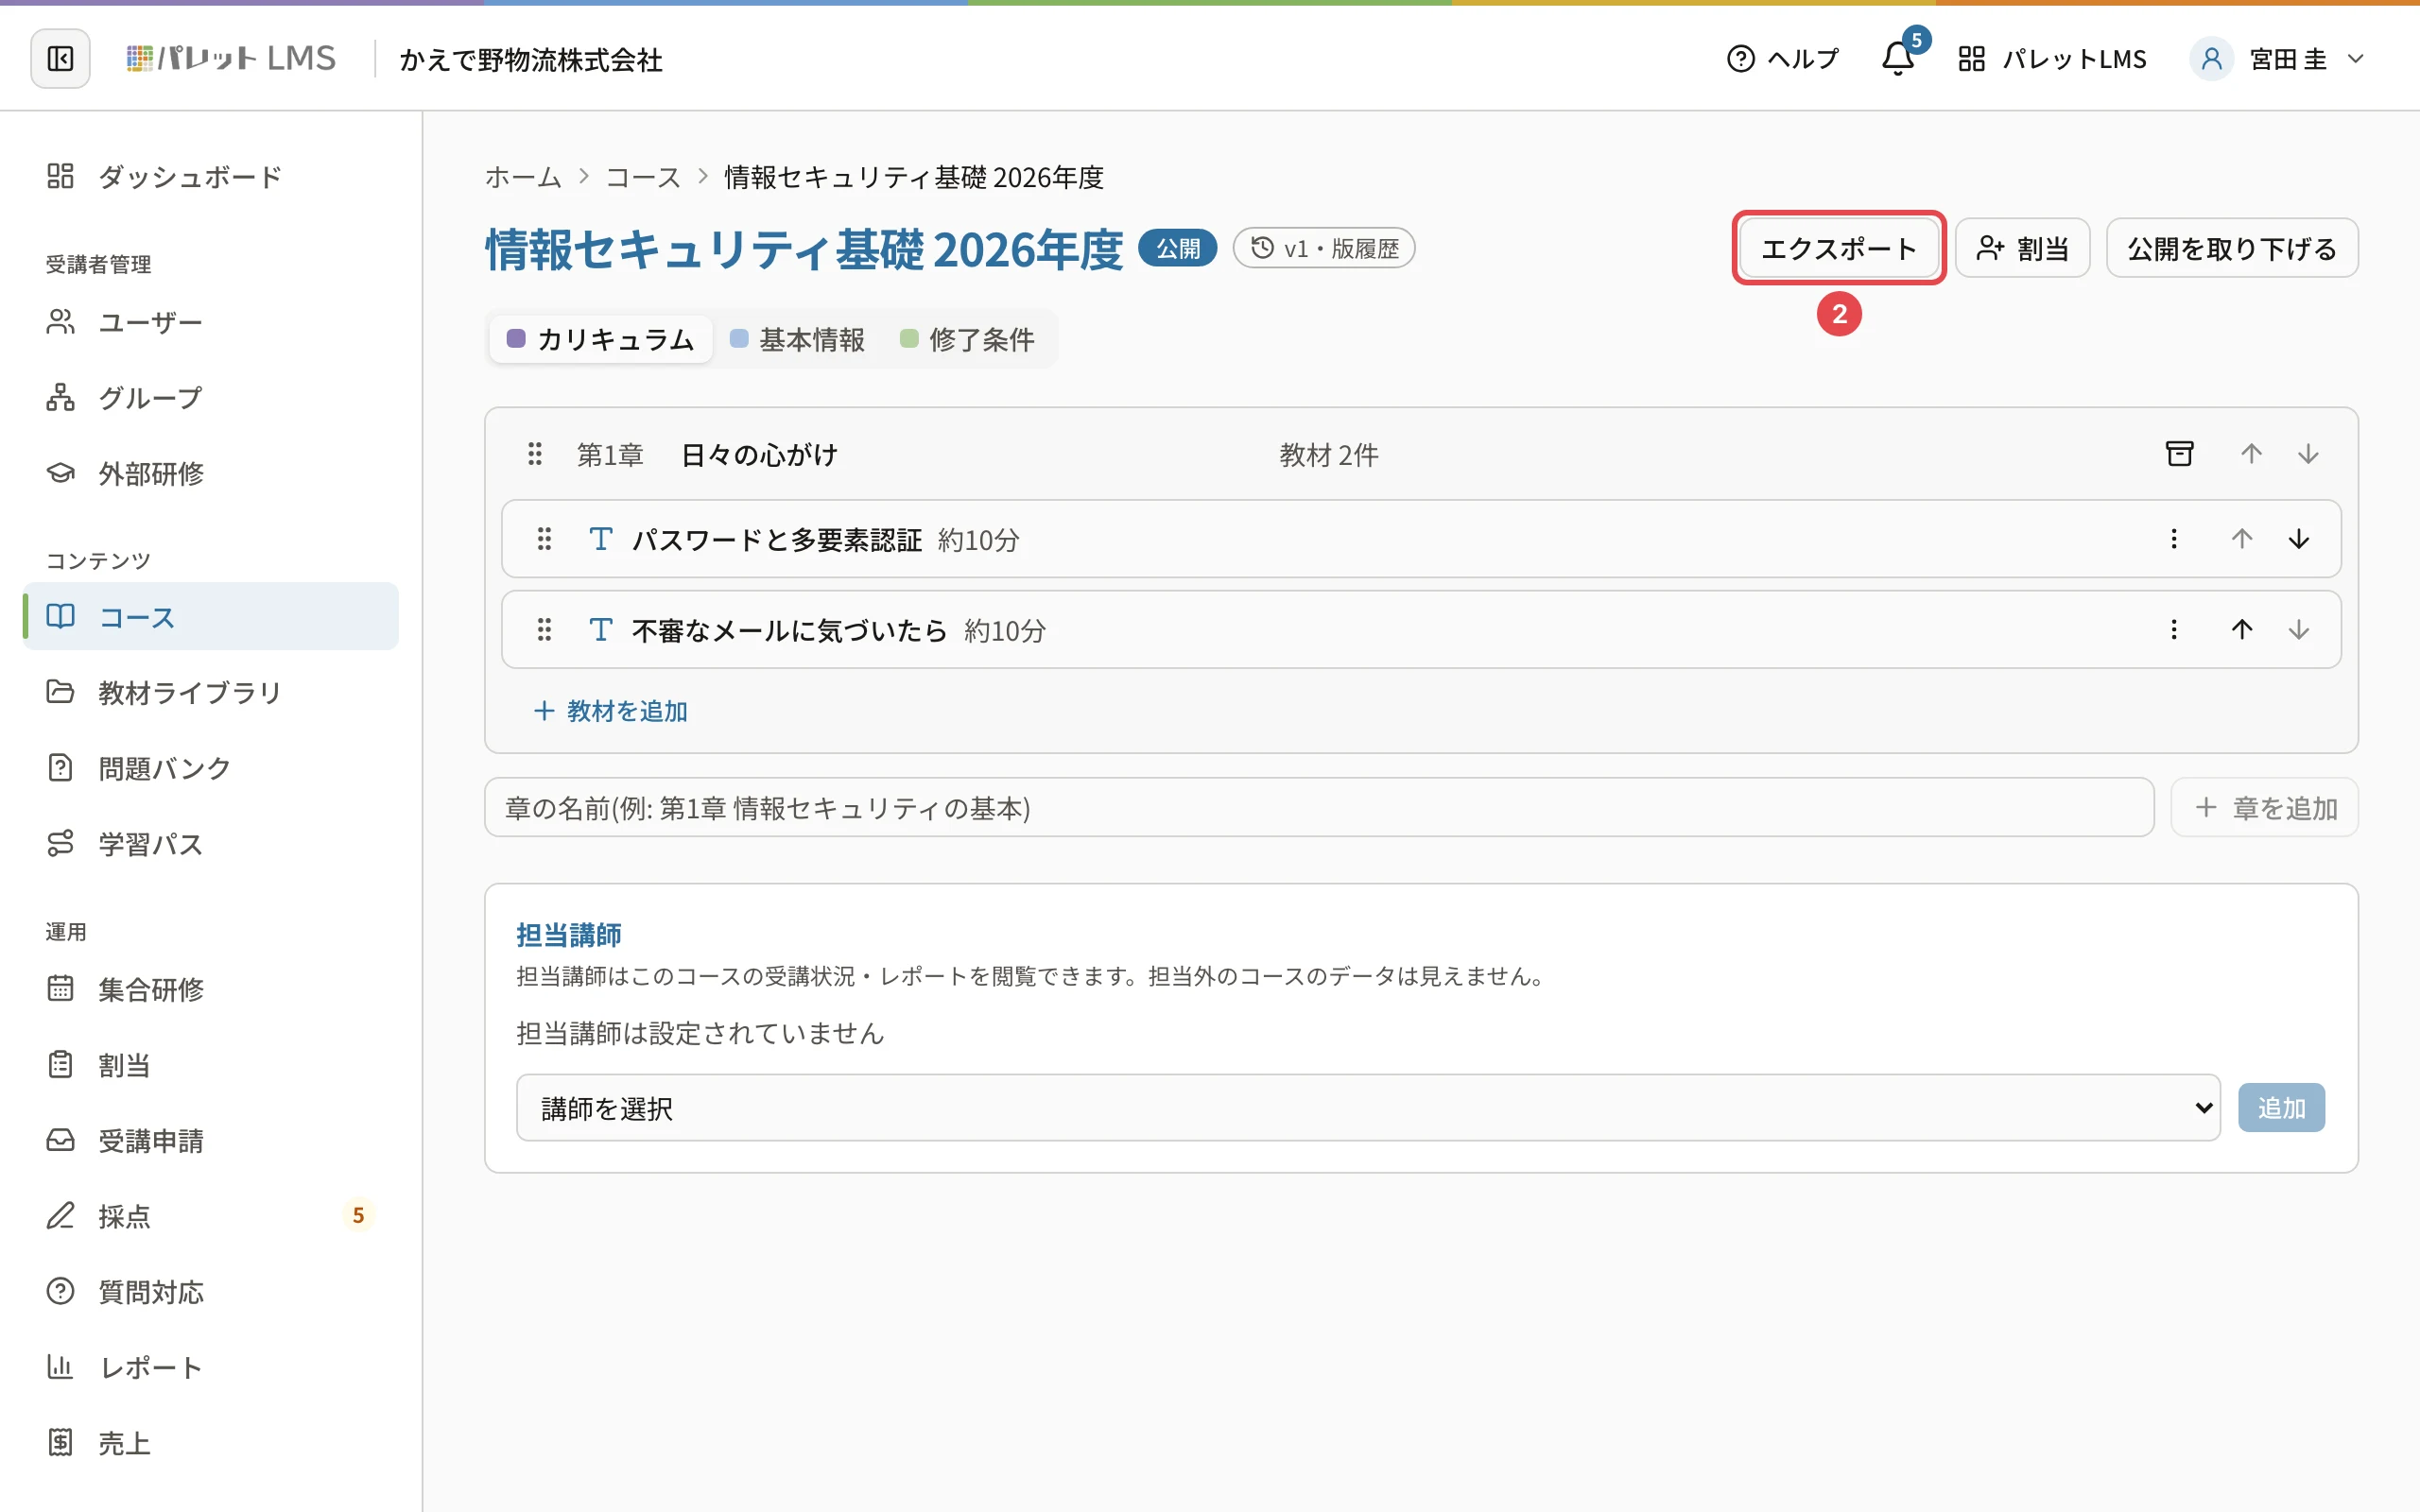Open レポート in the sidebar
Screen dimensions: 2420x1512
[x=211, y=1367]
